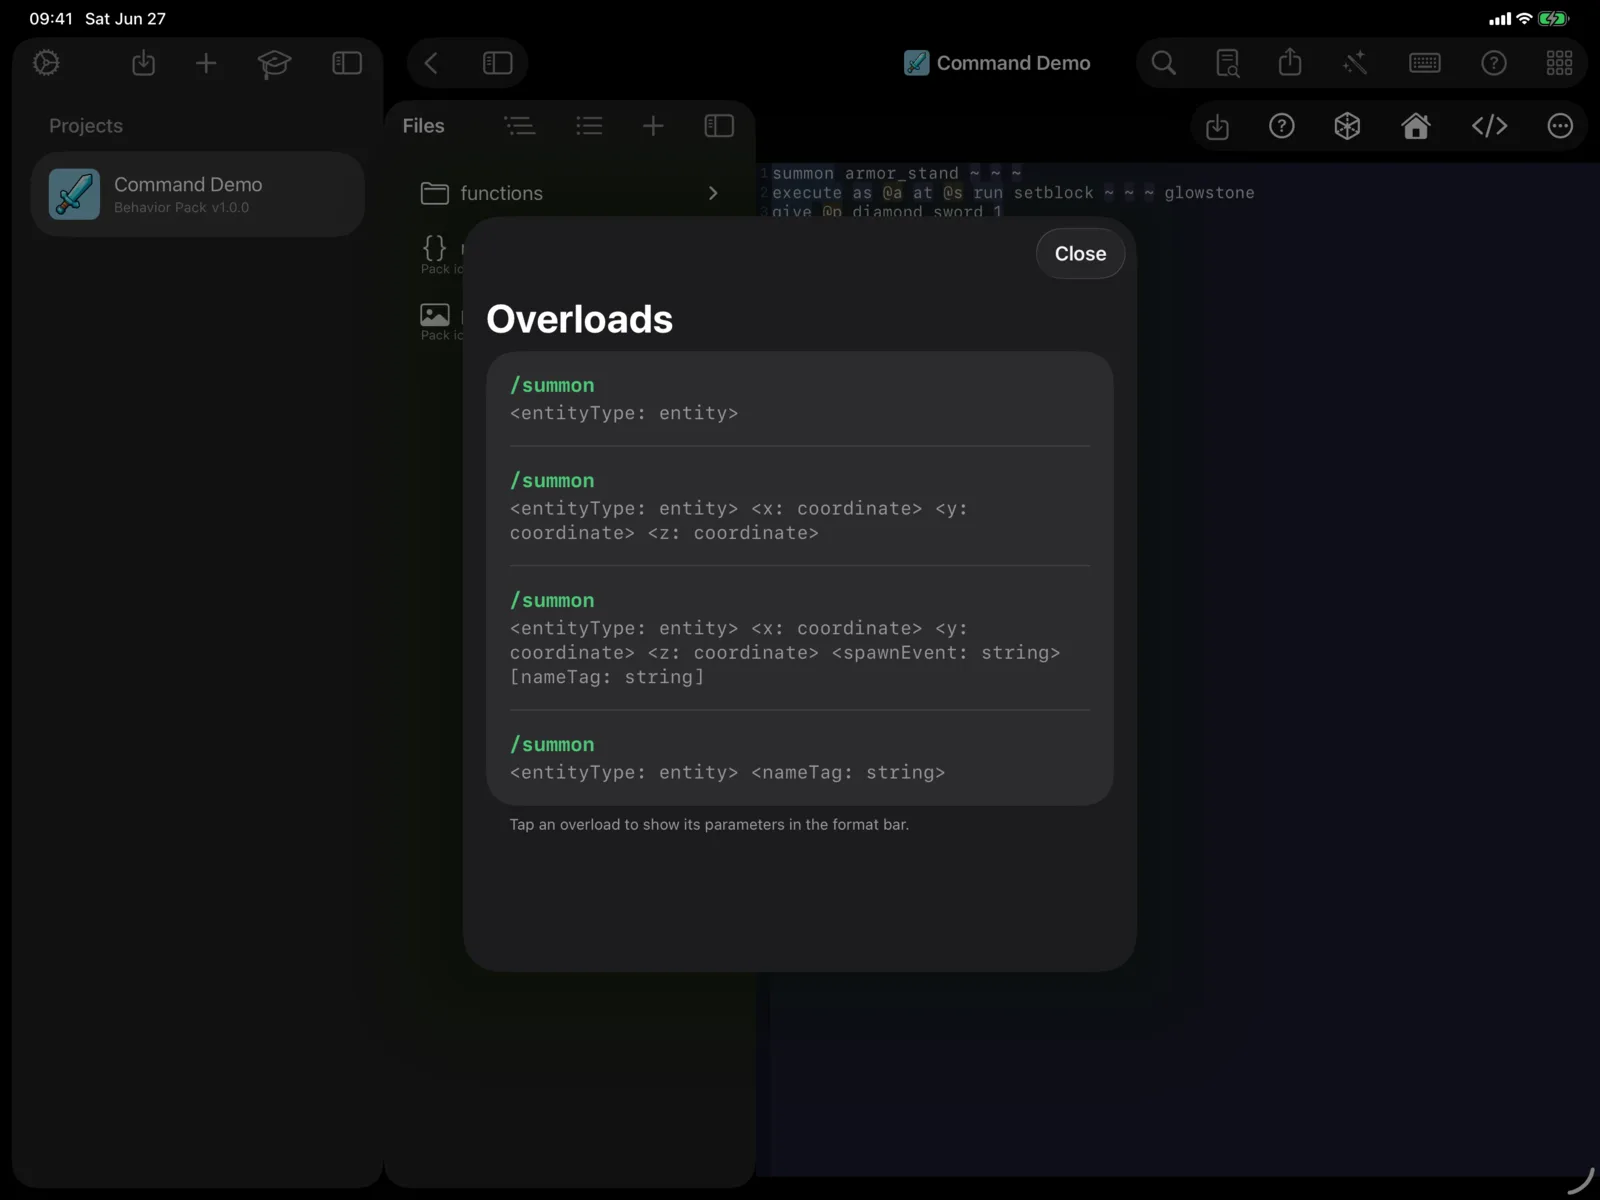1600x1200 pixels.
Task: Click the bulleted list icon in Files
Action: pos(589,126)
